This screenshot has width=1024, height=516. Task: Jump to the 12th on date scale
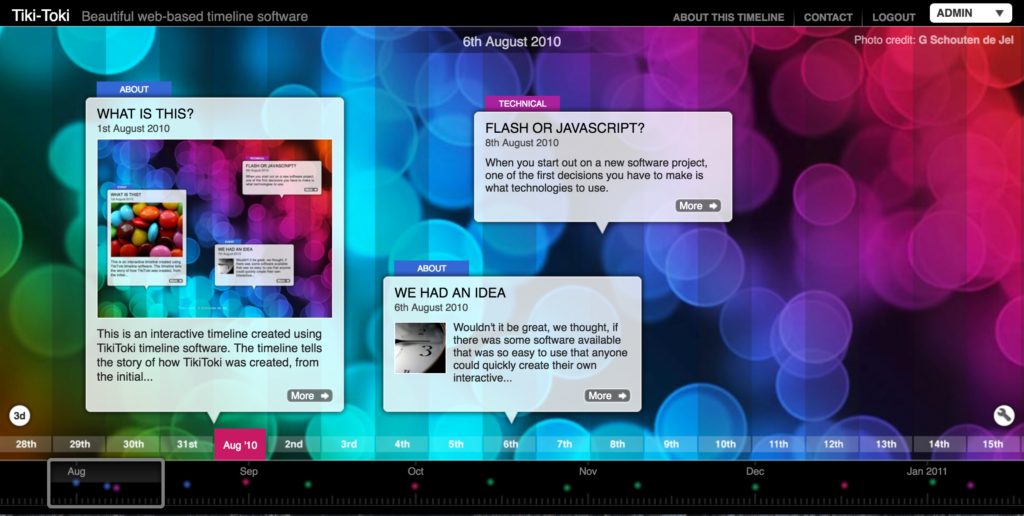(x=833, y=444)
